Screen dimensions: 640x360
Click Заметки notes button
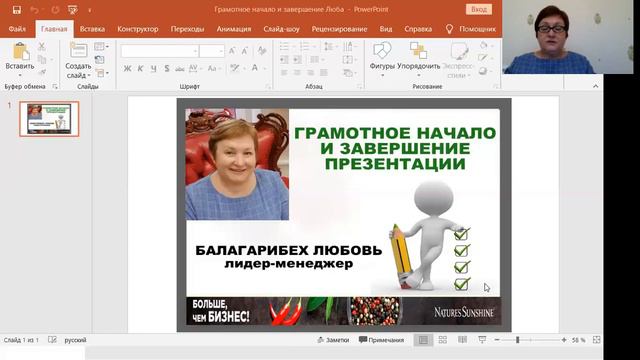pyautogui.click(x=333, y=340)
